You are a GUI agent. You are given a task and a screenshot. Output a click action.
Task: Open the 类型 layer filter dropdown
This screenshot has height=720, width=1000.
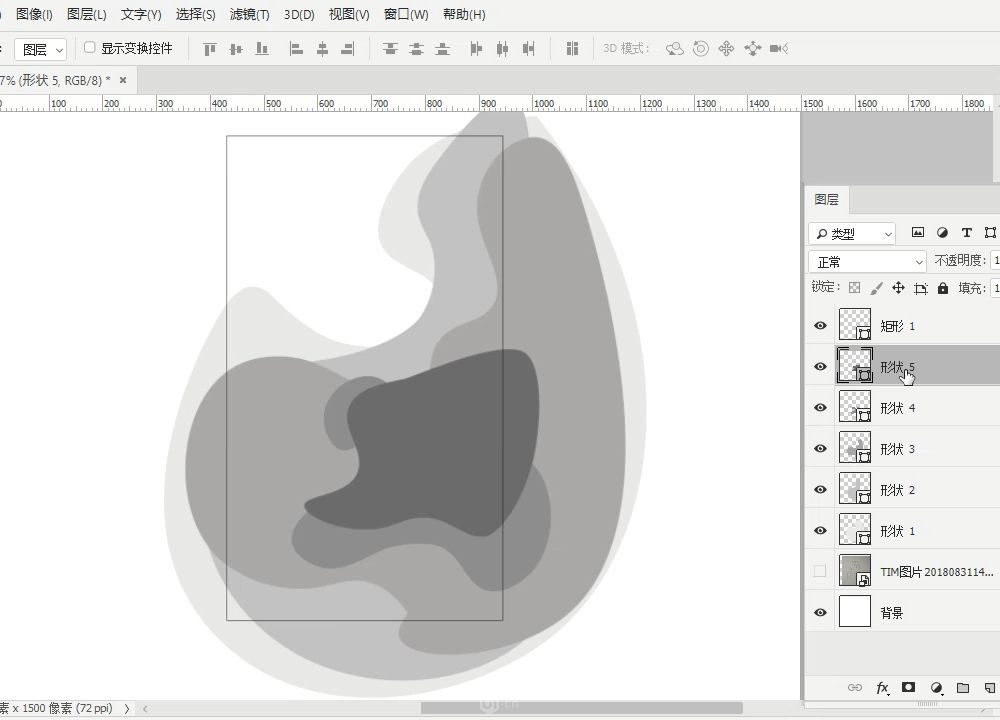click(x=852, y=234)
